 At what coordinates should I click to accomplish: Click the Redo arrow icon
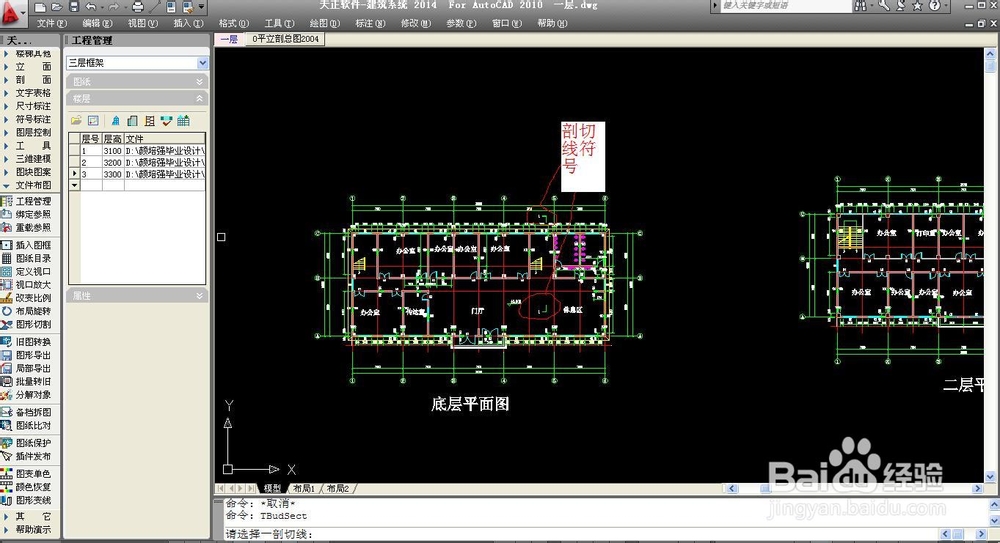114,7
